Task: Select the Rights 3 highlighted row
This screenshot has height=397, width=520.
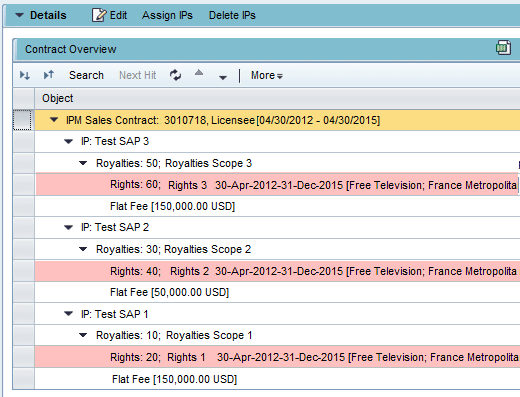Action: click(x=277, y=184)
